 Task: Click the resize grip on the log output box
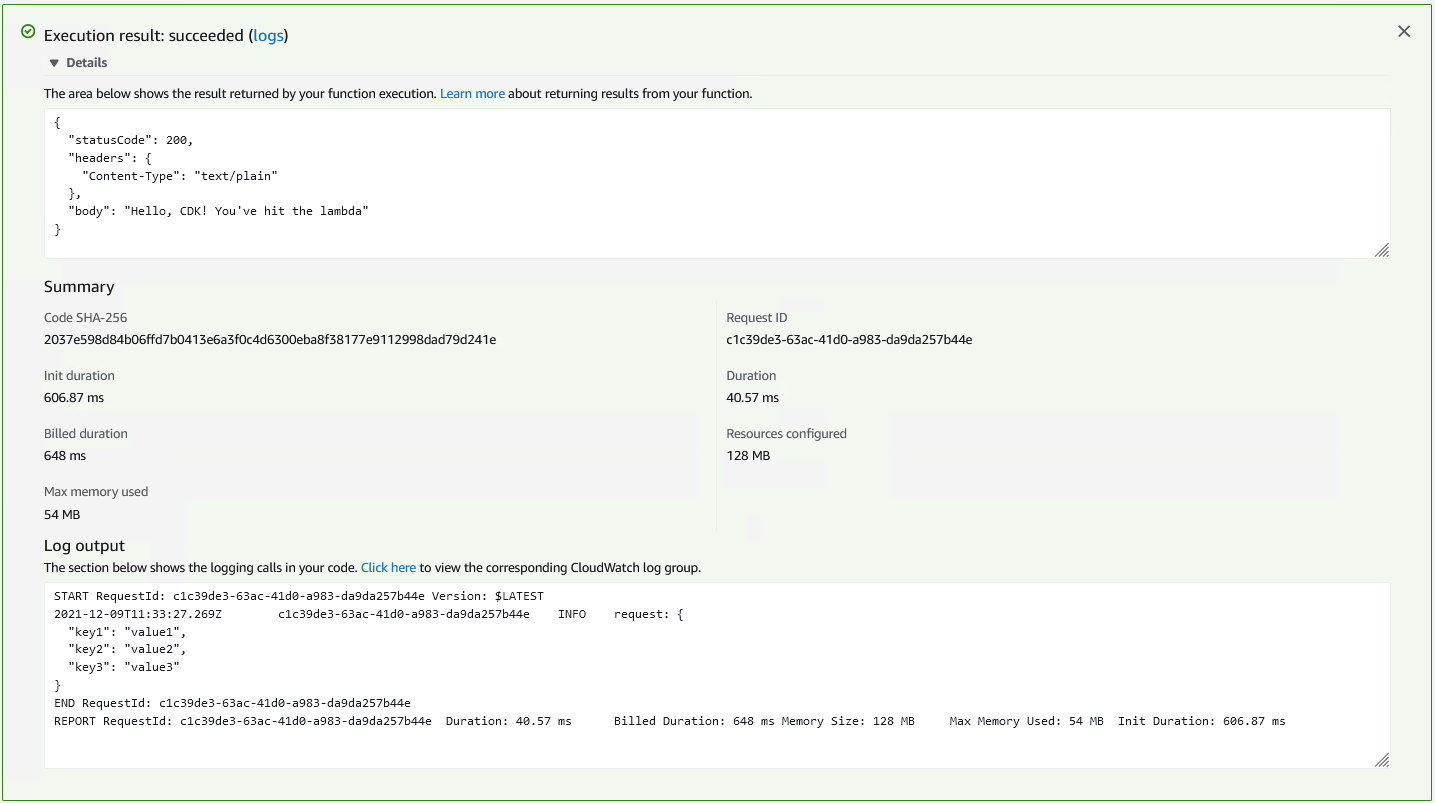[1382, 759]
